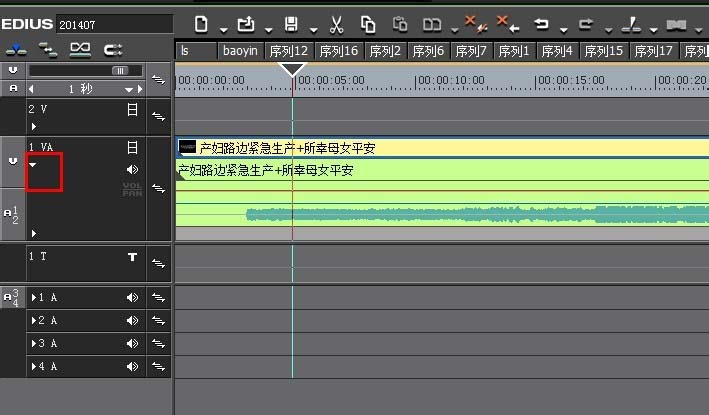
Task: Click the project name field 201407
Action: click(114, 24)
